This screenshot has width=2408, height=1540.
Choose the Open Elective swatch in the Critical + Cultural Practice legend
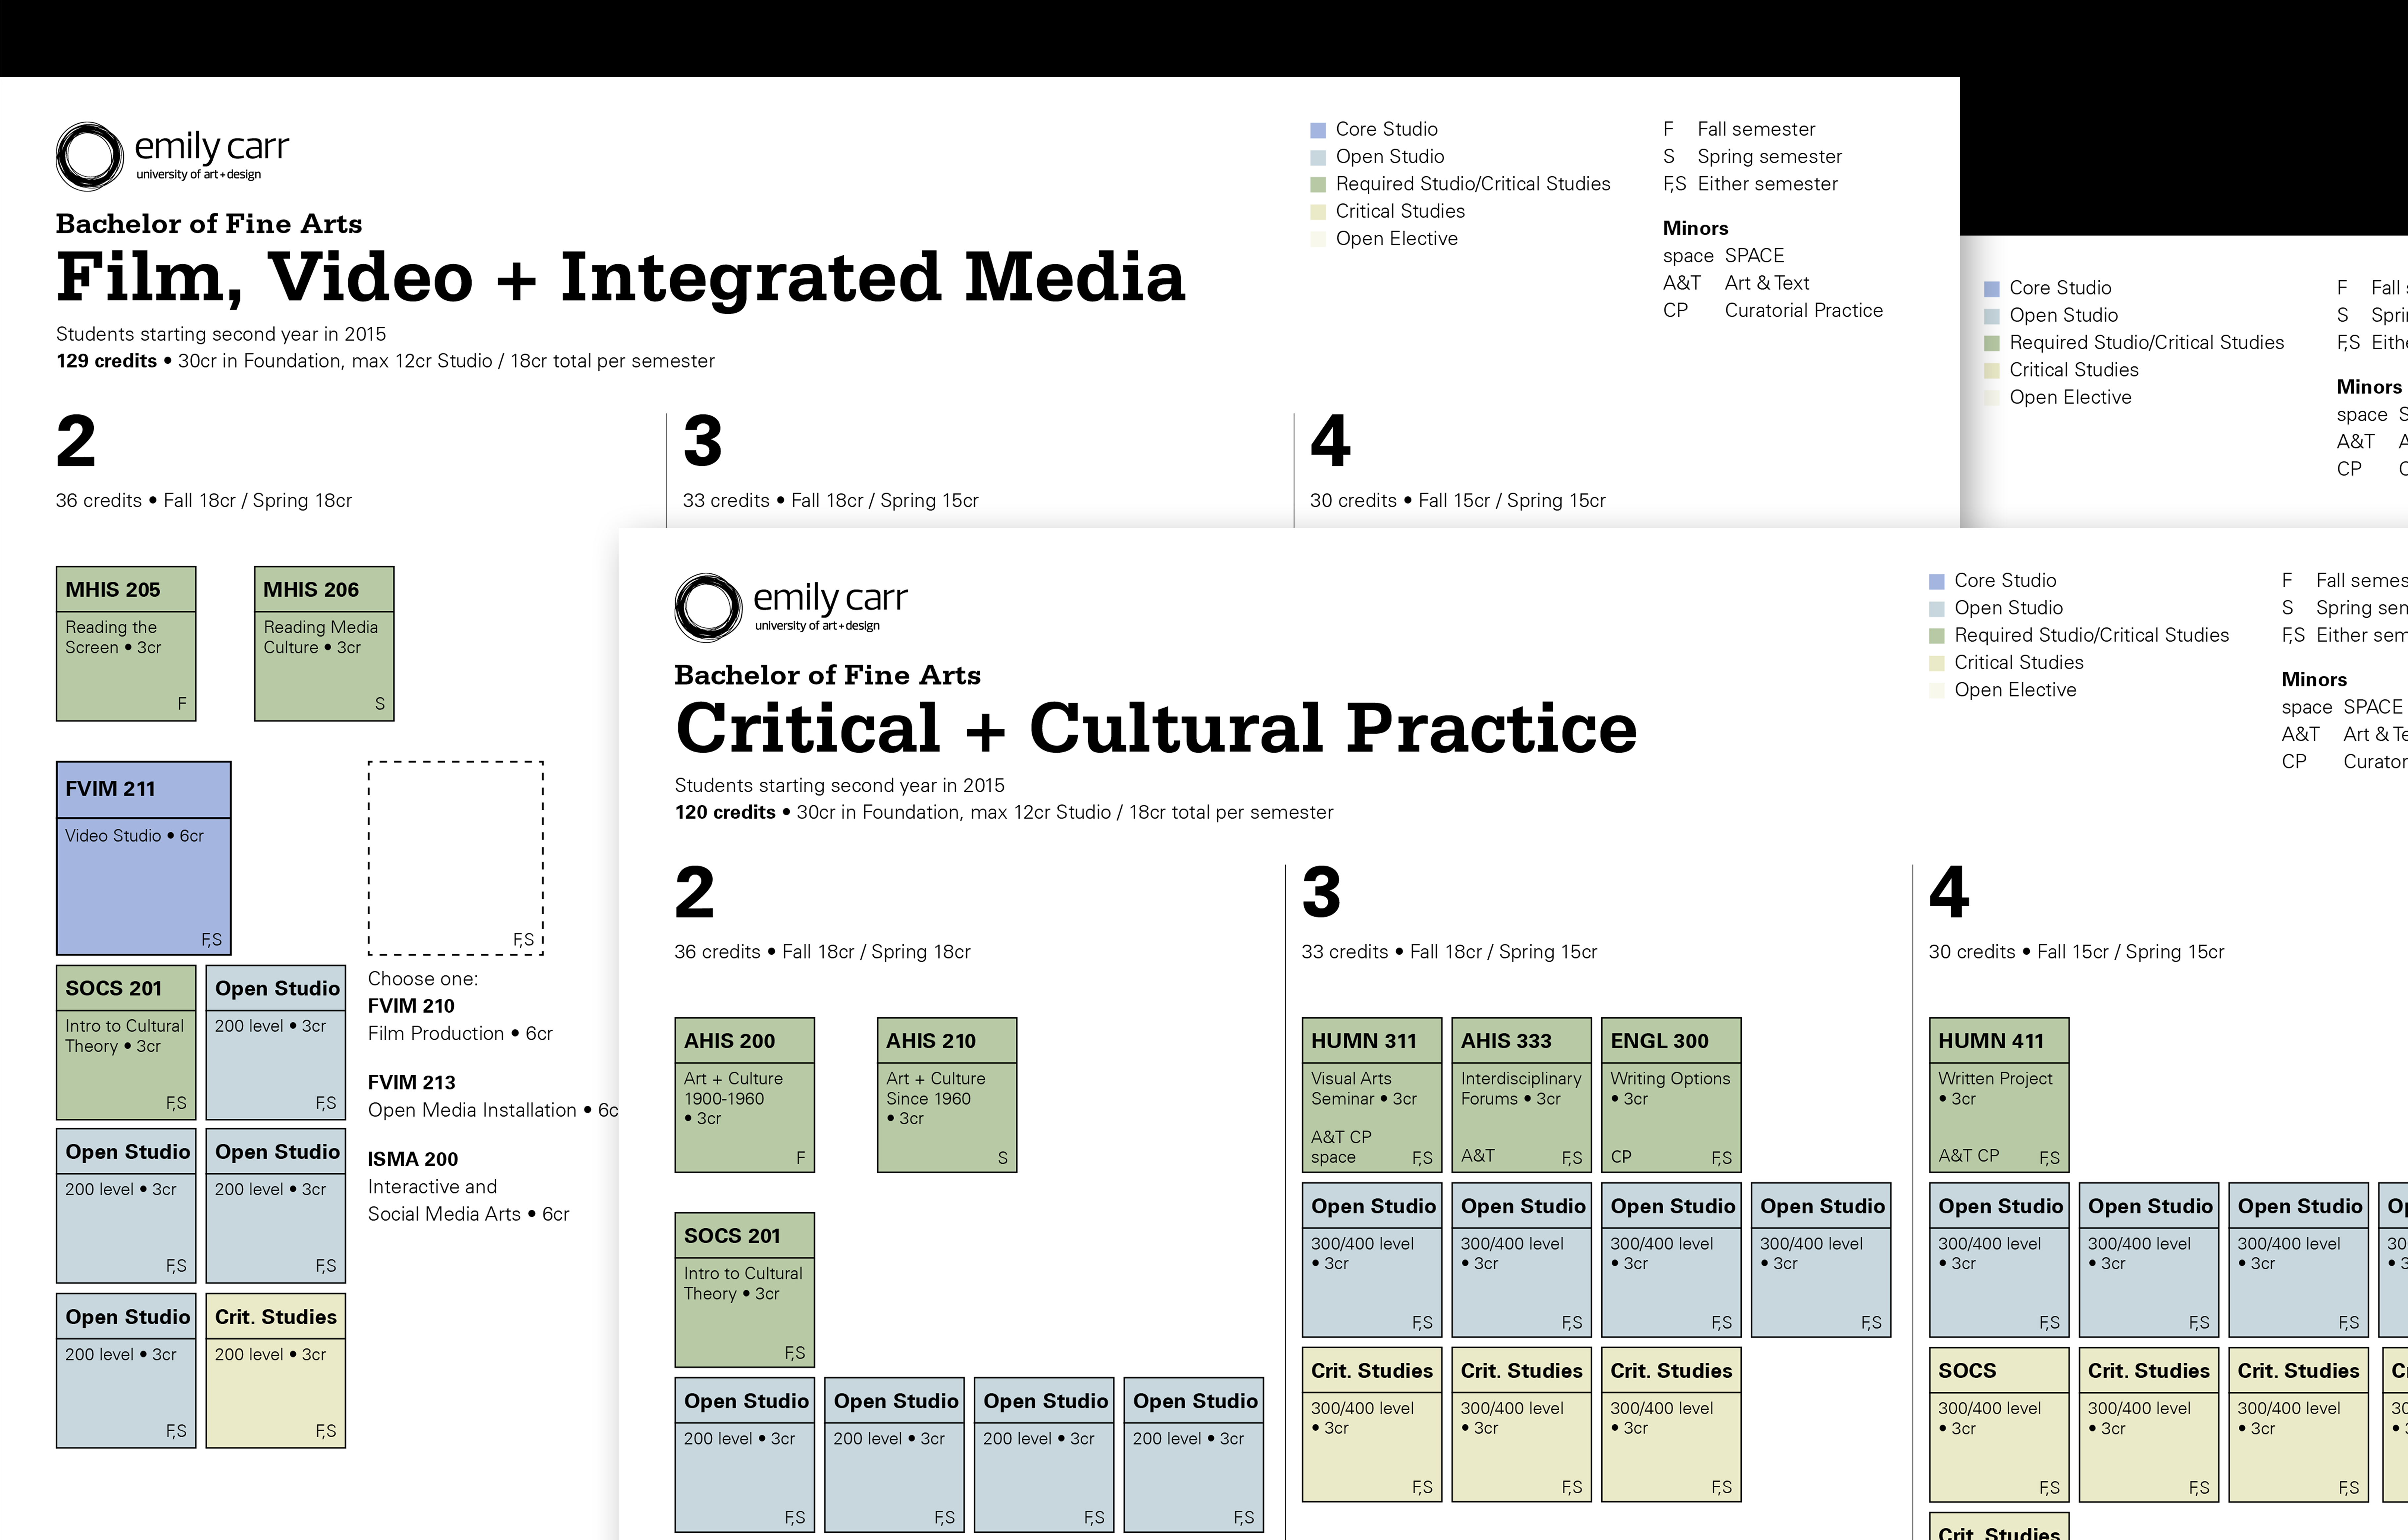tap(1937, 690)
